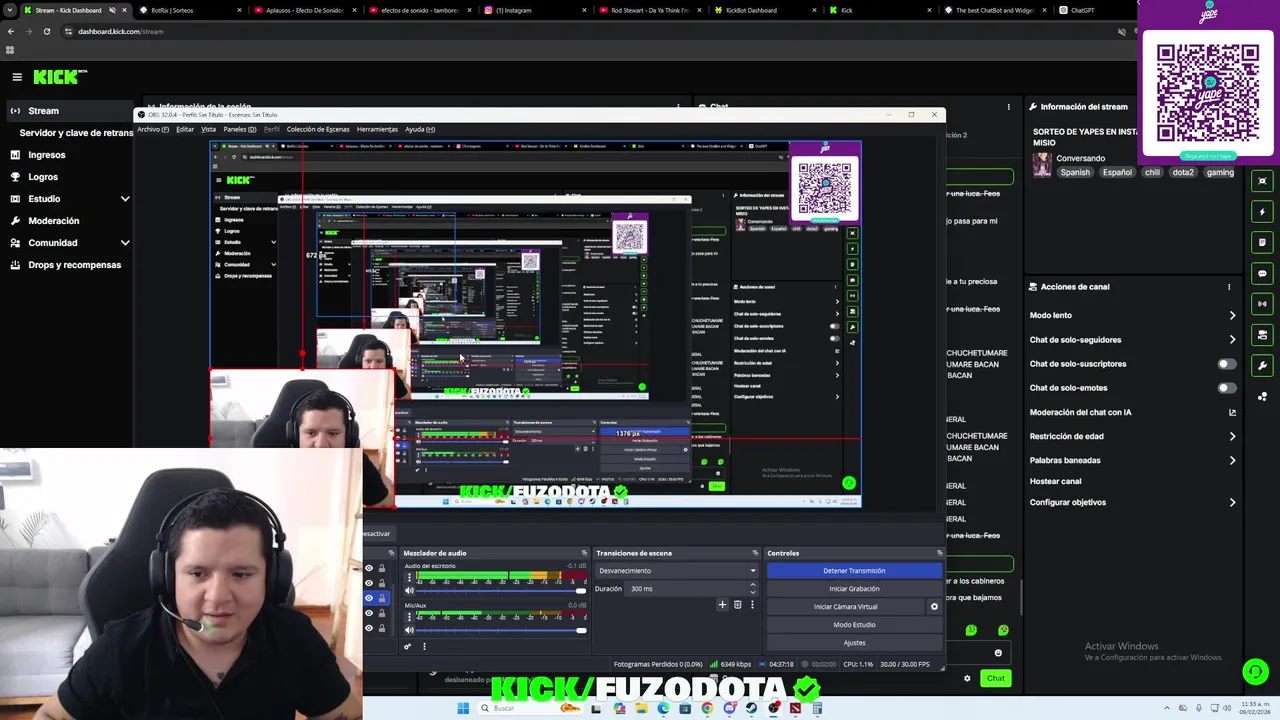The width and height of the screenshot is (1280, 720).
Task: Adjust the Audio del escritorio volume slider
Action: pyautogui.click(x=502, y=591)
